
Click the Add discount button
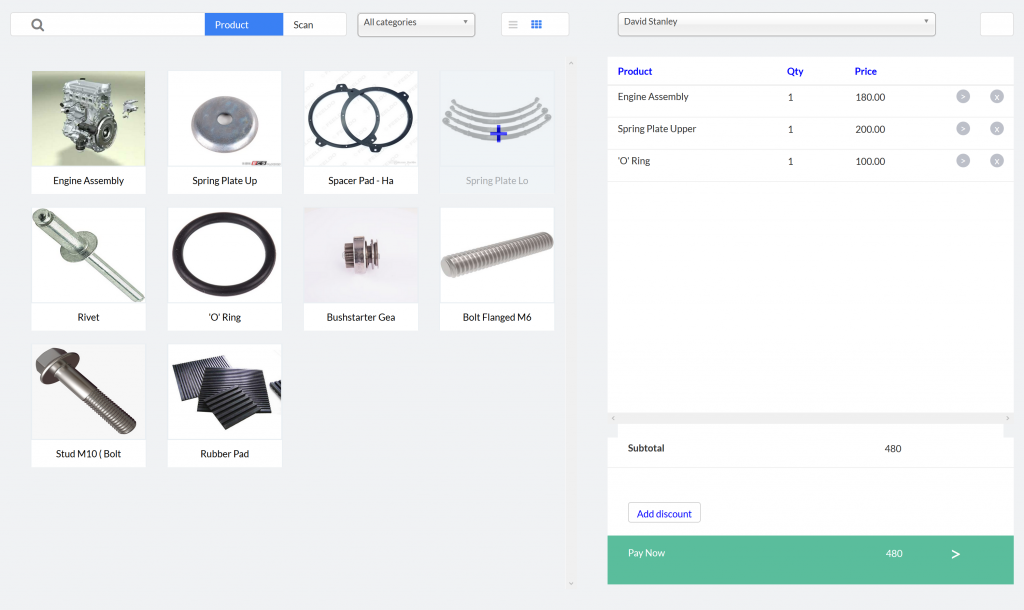[x=664, y=513]
